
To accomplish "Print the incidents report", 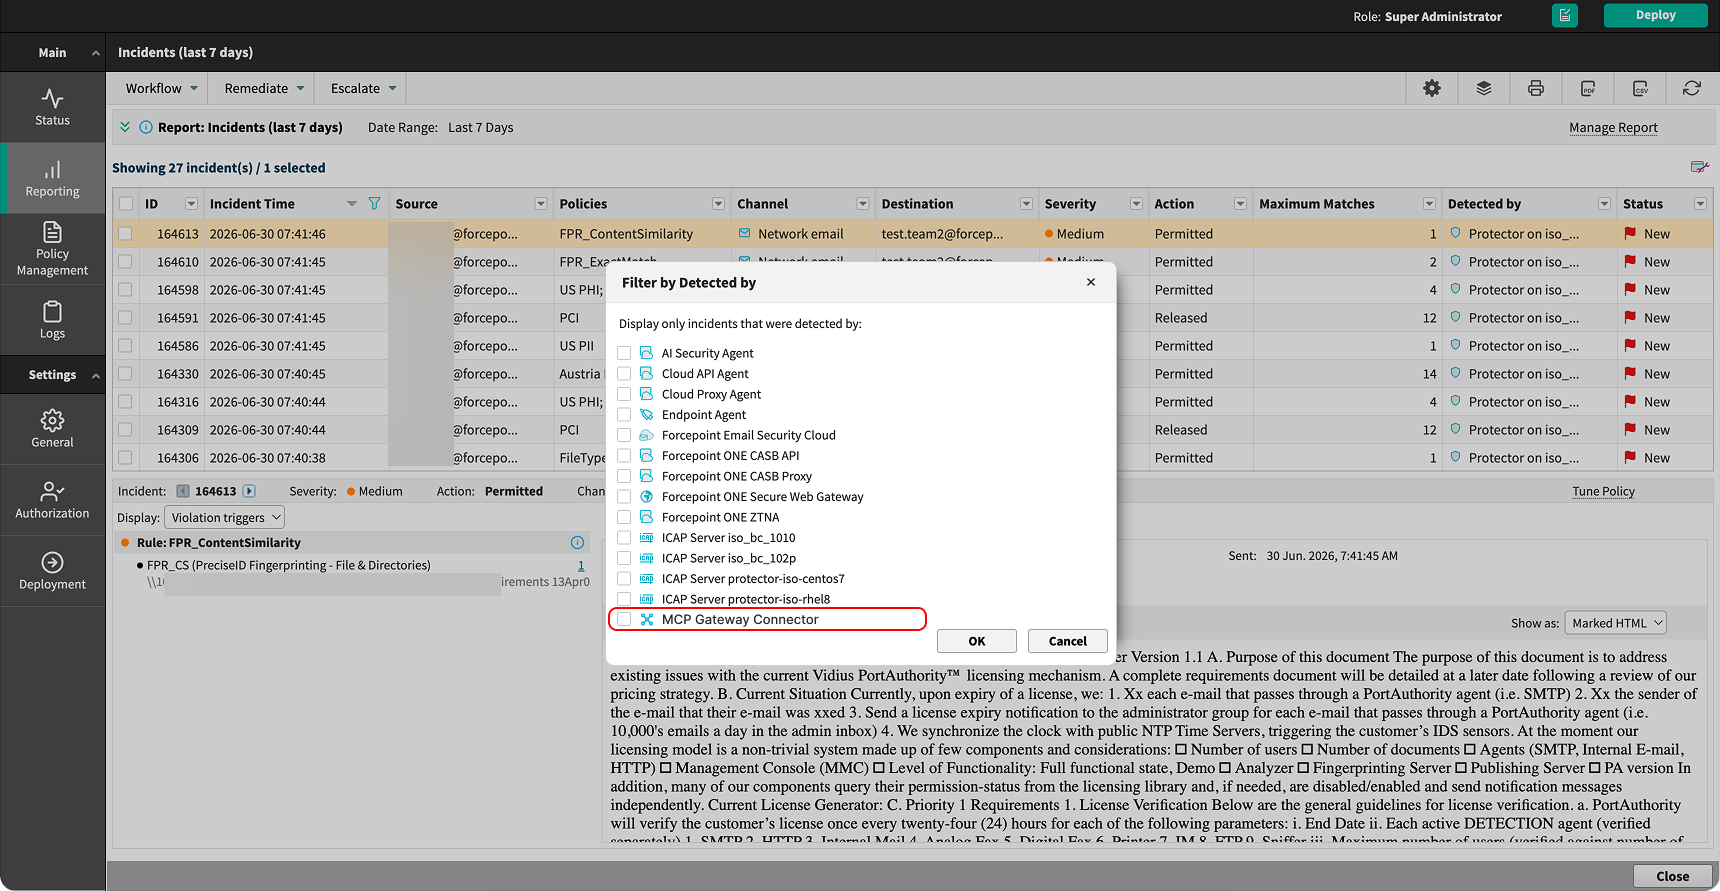I will click(1536, 88).
